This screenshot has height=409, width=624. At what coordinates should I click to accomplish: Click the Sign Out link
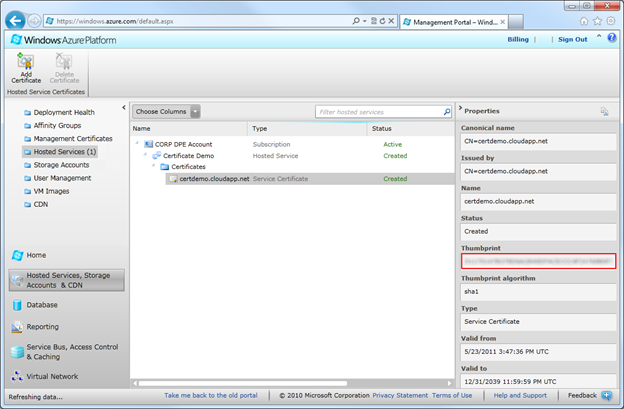[572, 39]
